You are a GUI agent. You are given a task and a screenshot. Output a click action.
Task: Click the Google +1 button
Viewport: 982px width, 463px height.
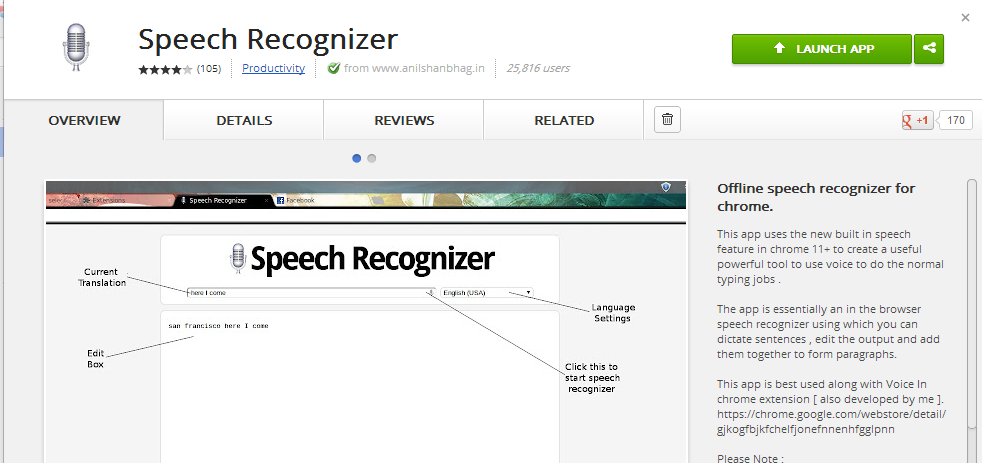point(917,120)
